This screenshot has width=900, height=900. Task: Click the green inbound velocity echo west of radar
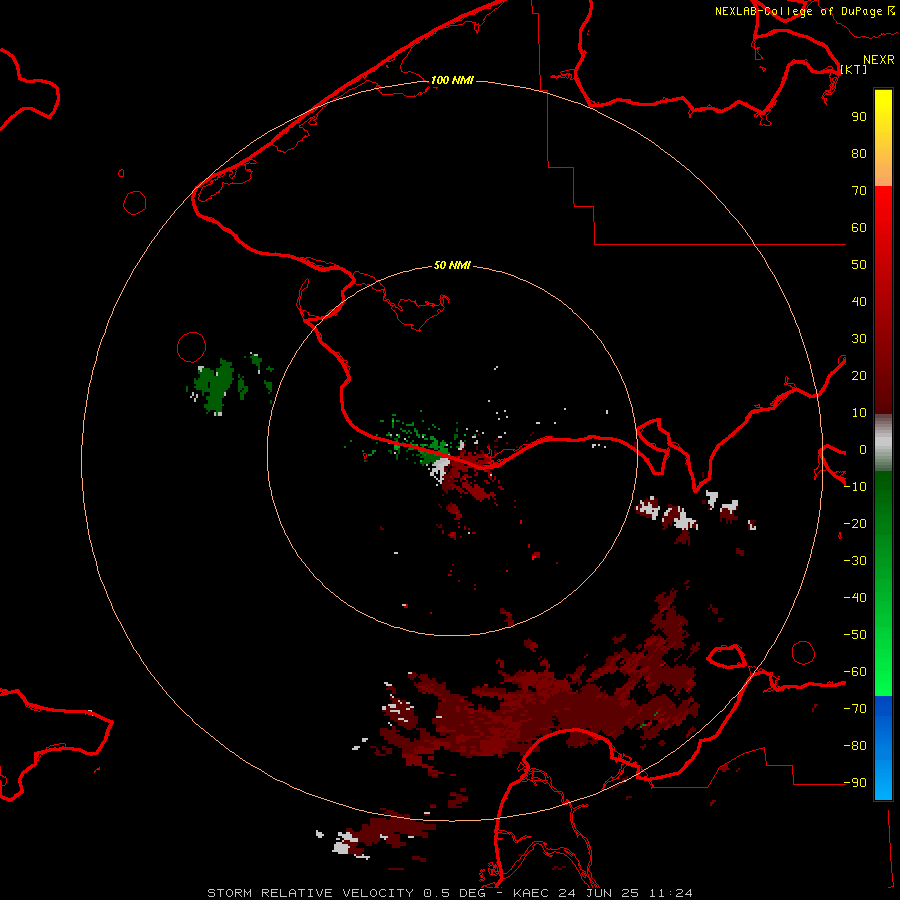(x=215, y=385)
